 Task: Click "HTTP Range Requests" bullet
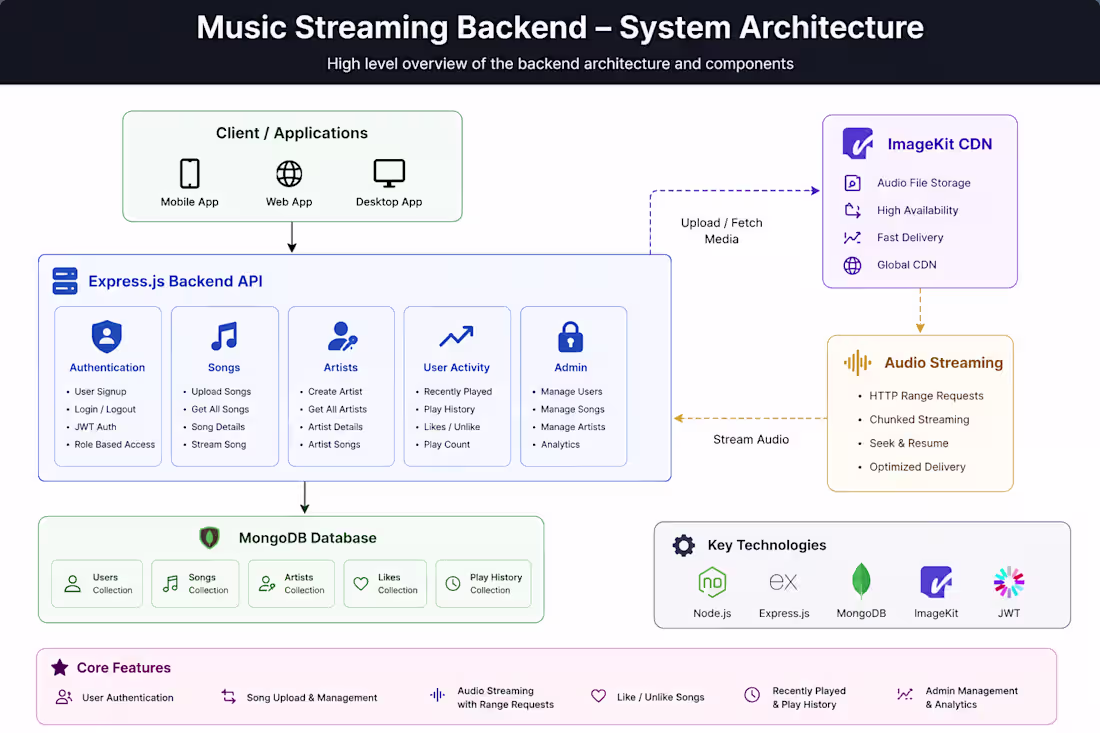coord(926,396)
